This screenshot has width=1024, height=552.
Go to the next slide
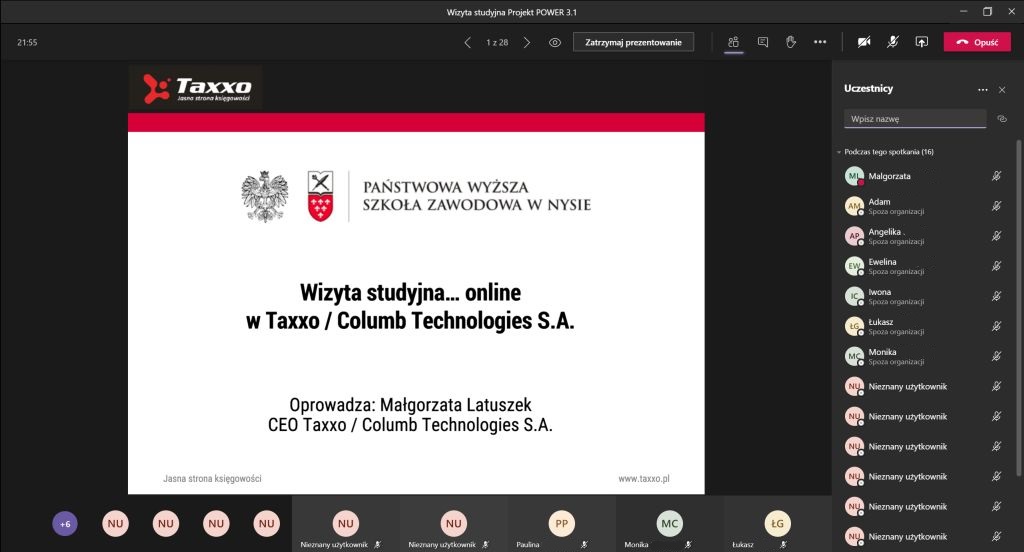pos(527,42)
